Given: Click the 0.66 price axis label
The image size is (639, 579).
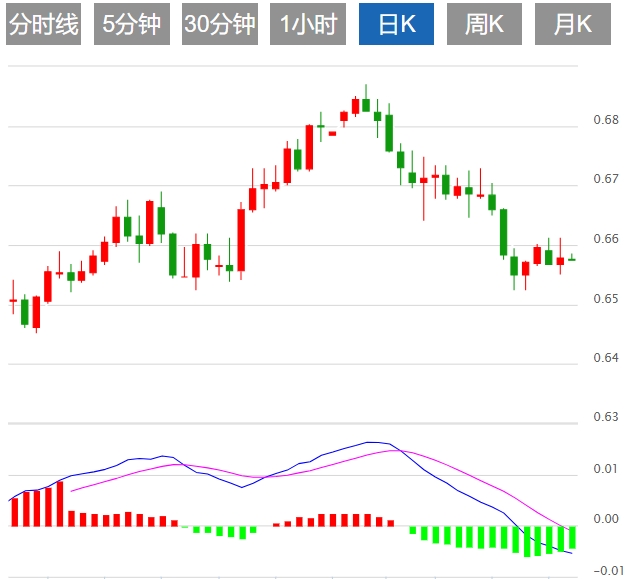Looking at the screenshot, I should (x=605, y=239).
